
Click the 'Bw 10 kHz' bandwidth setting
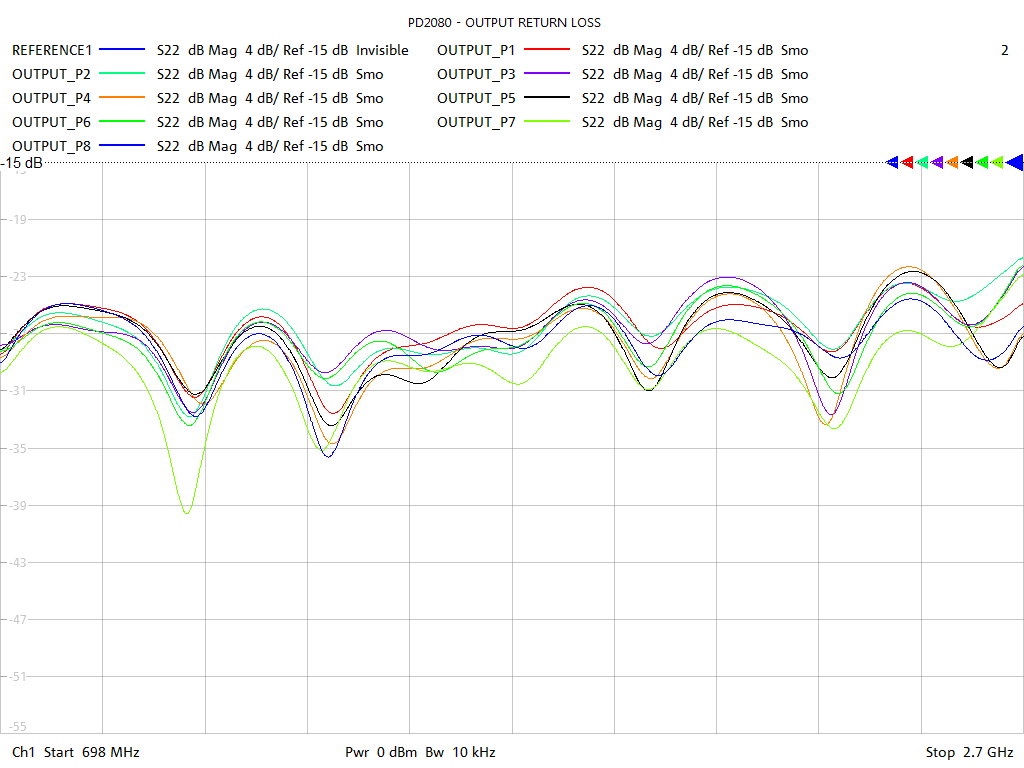[x=460, y=752]
